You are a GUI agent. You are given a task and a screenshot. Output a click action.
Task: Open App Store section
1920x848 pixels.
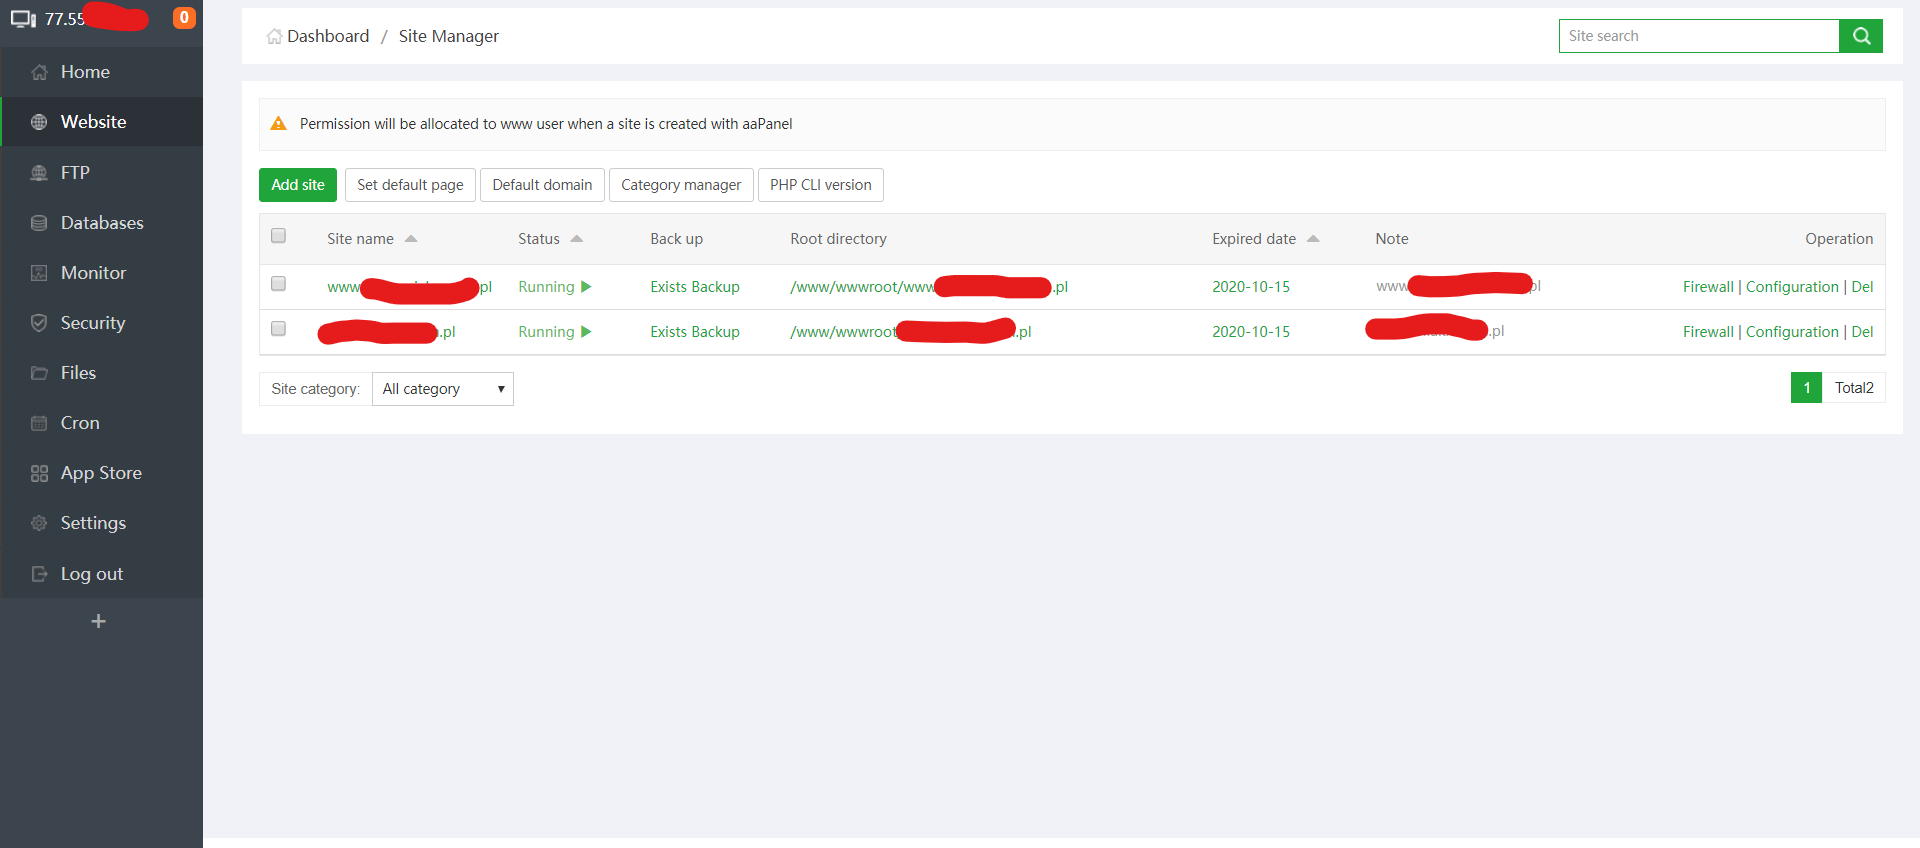(102, 473)
